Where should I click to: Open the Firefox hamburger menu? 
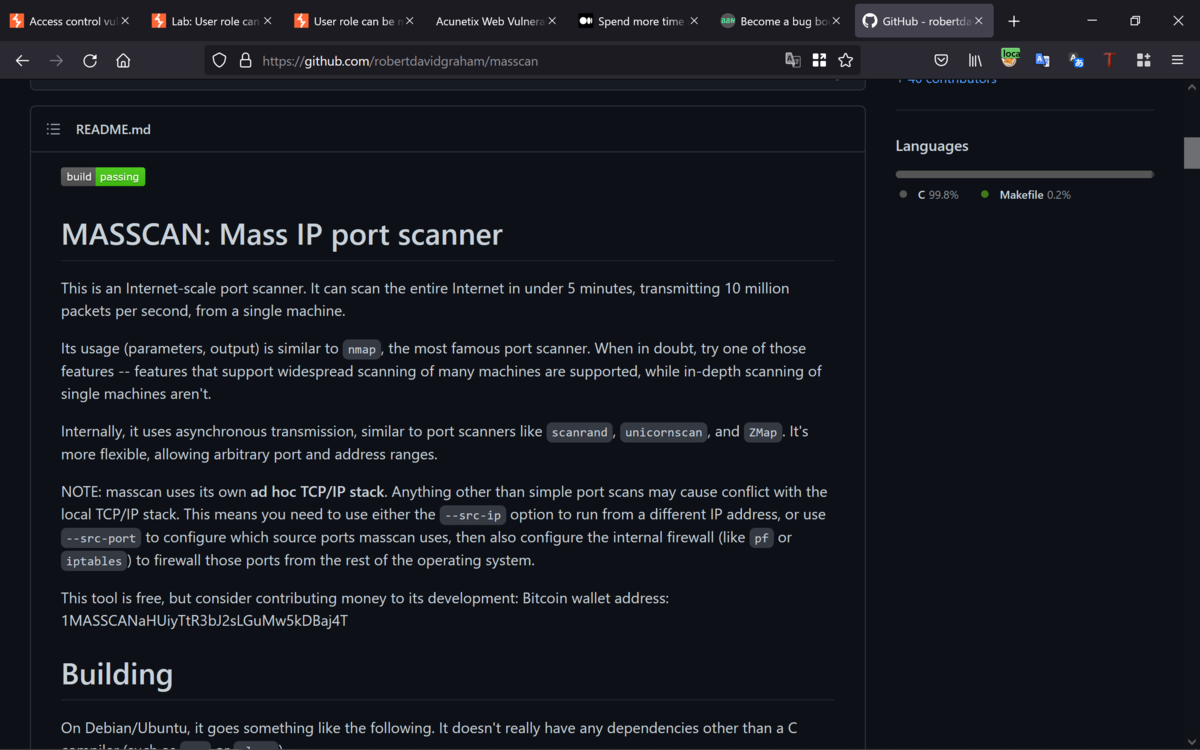click(x=1177, y=60)
